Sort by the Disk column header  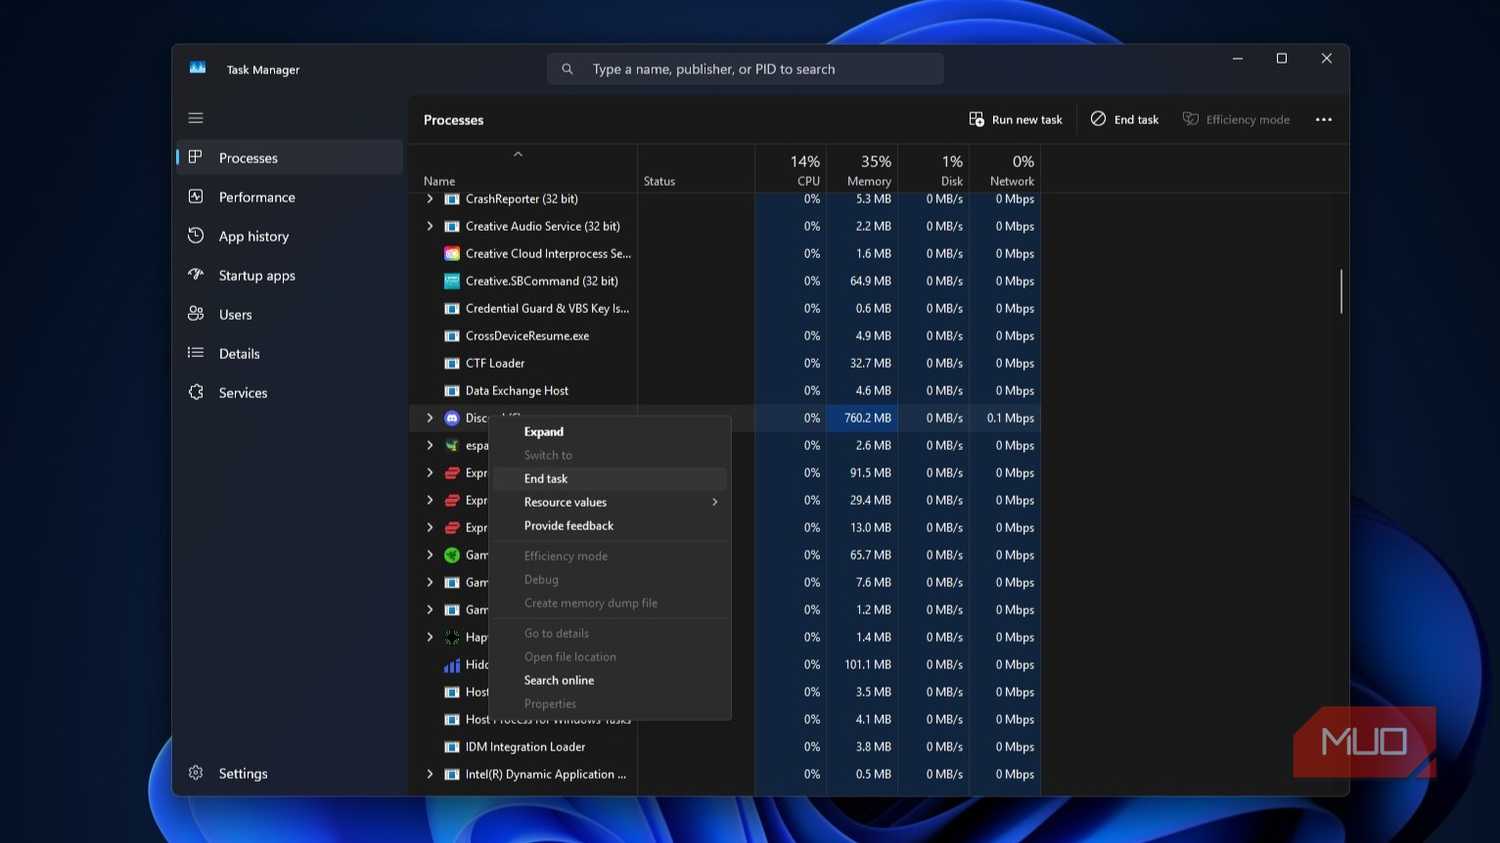point(933,169)
